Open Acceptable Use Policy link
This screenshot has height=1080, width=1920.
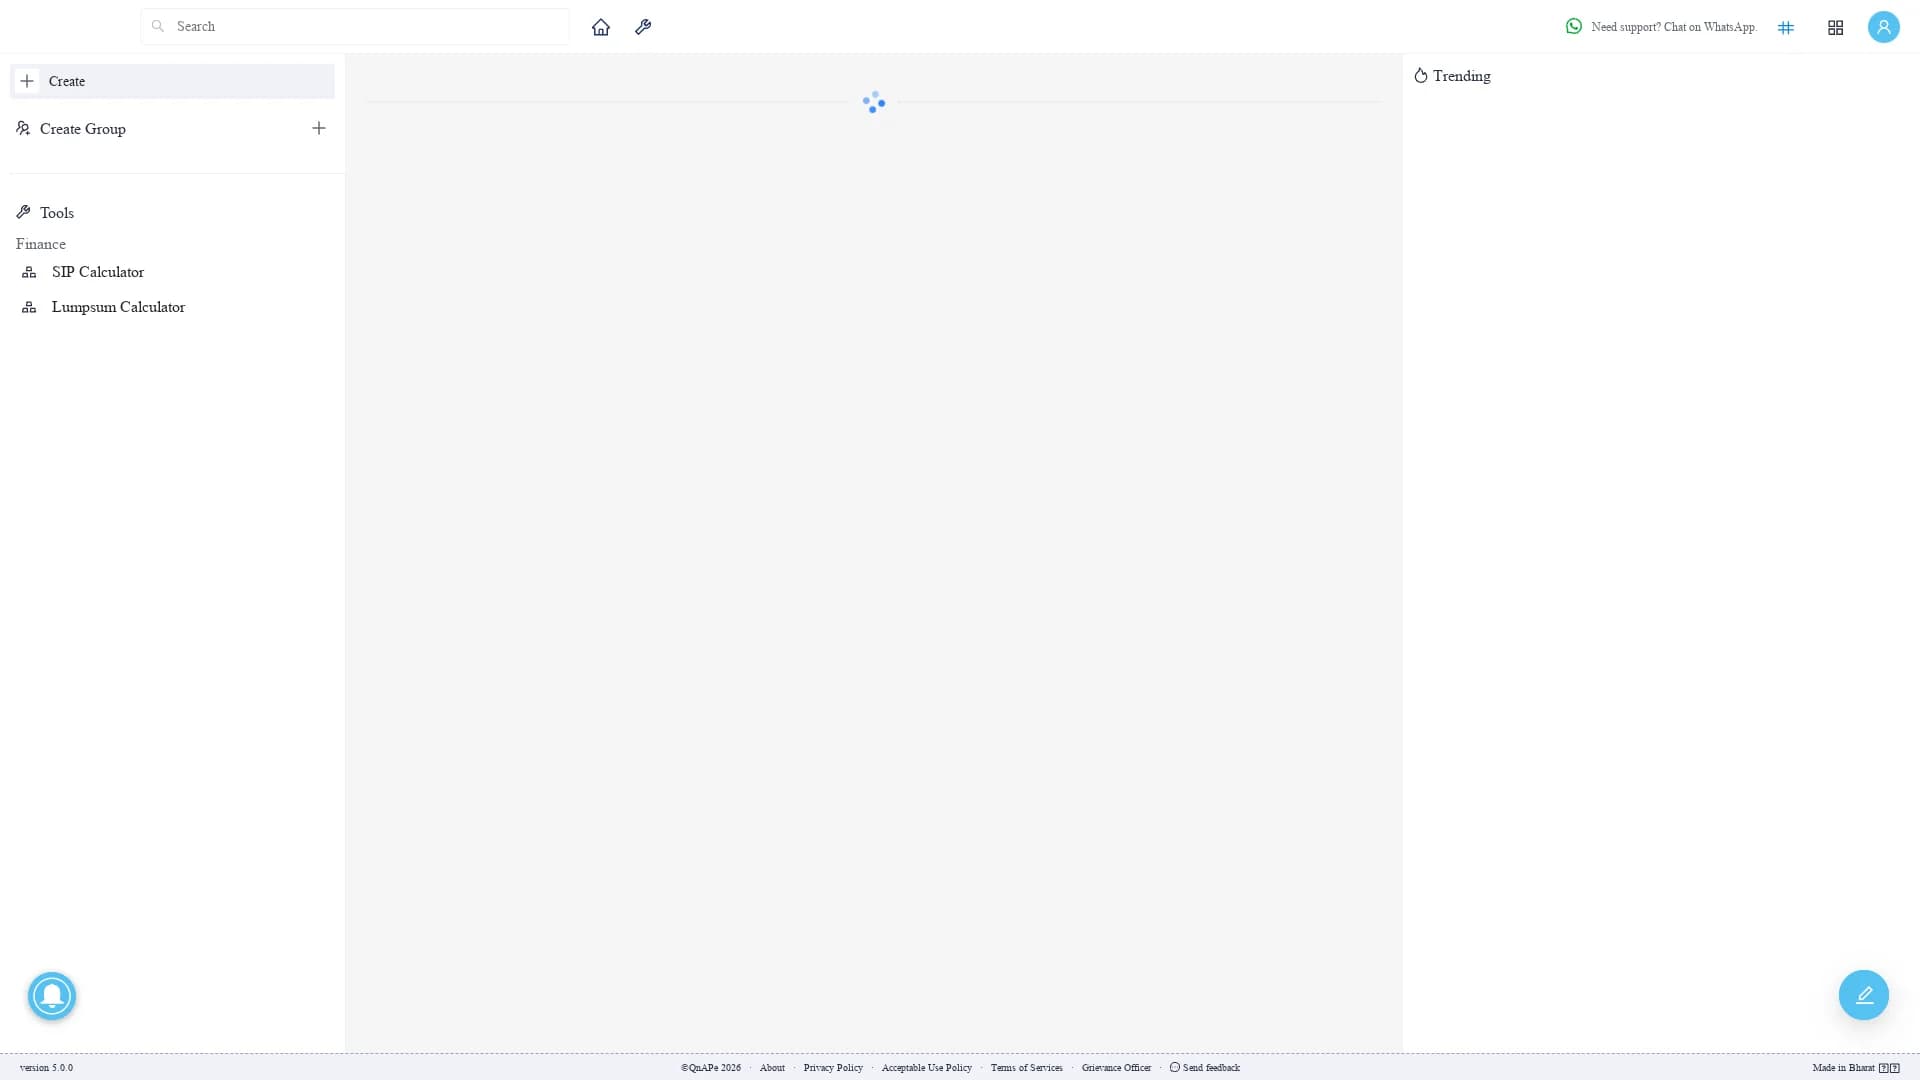pos(927,1068)
